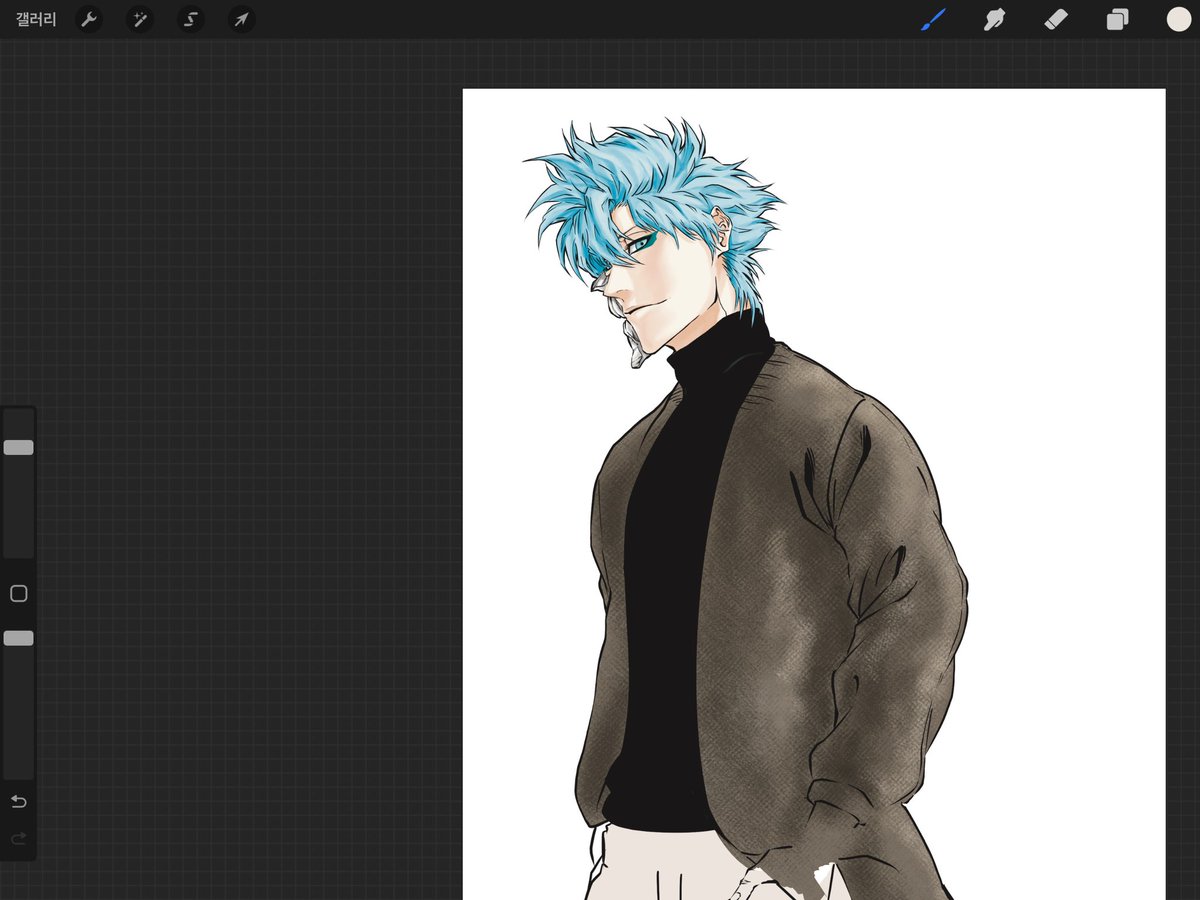This screenshot has height=900, width=1200.
Task: Tap the square Modify button in sidebar
Action: 18,594
